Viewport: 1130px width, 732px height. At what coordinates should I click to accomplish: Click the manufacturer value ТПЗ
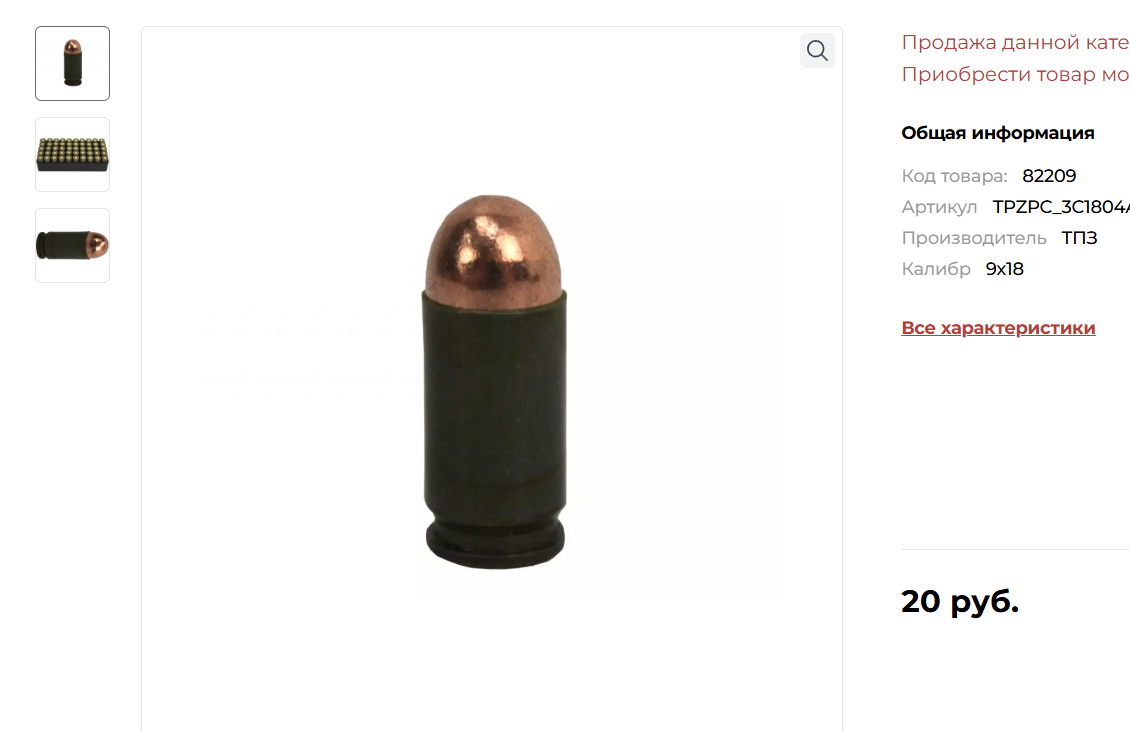click(x=1080, y=238)
